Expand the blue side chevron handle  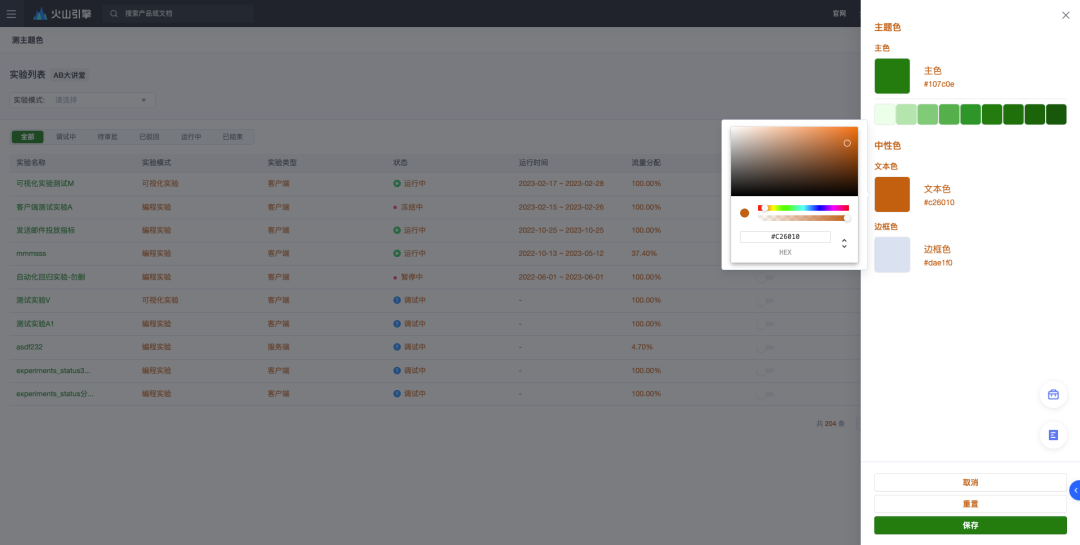point(1075,490)
